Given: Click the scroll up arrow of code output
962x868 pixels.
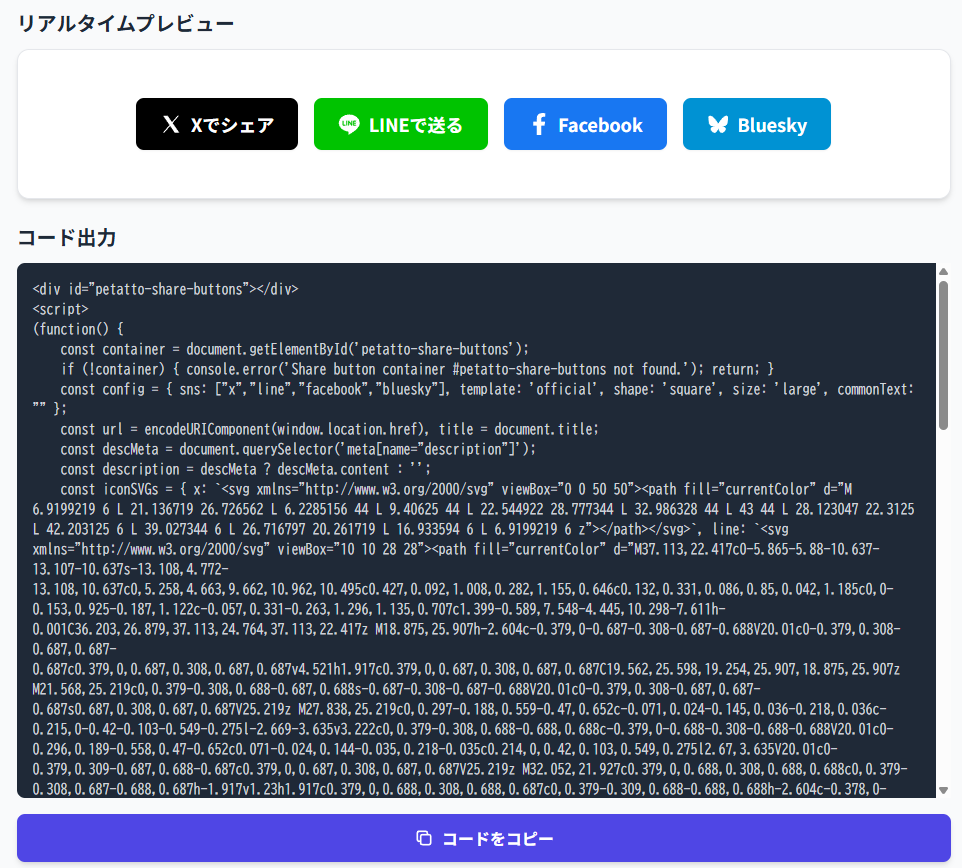Looking at the screenshot, I should pyautogui.click(x=942, y=271).
